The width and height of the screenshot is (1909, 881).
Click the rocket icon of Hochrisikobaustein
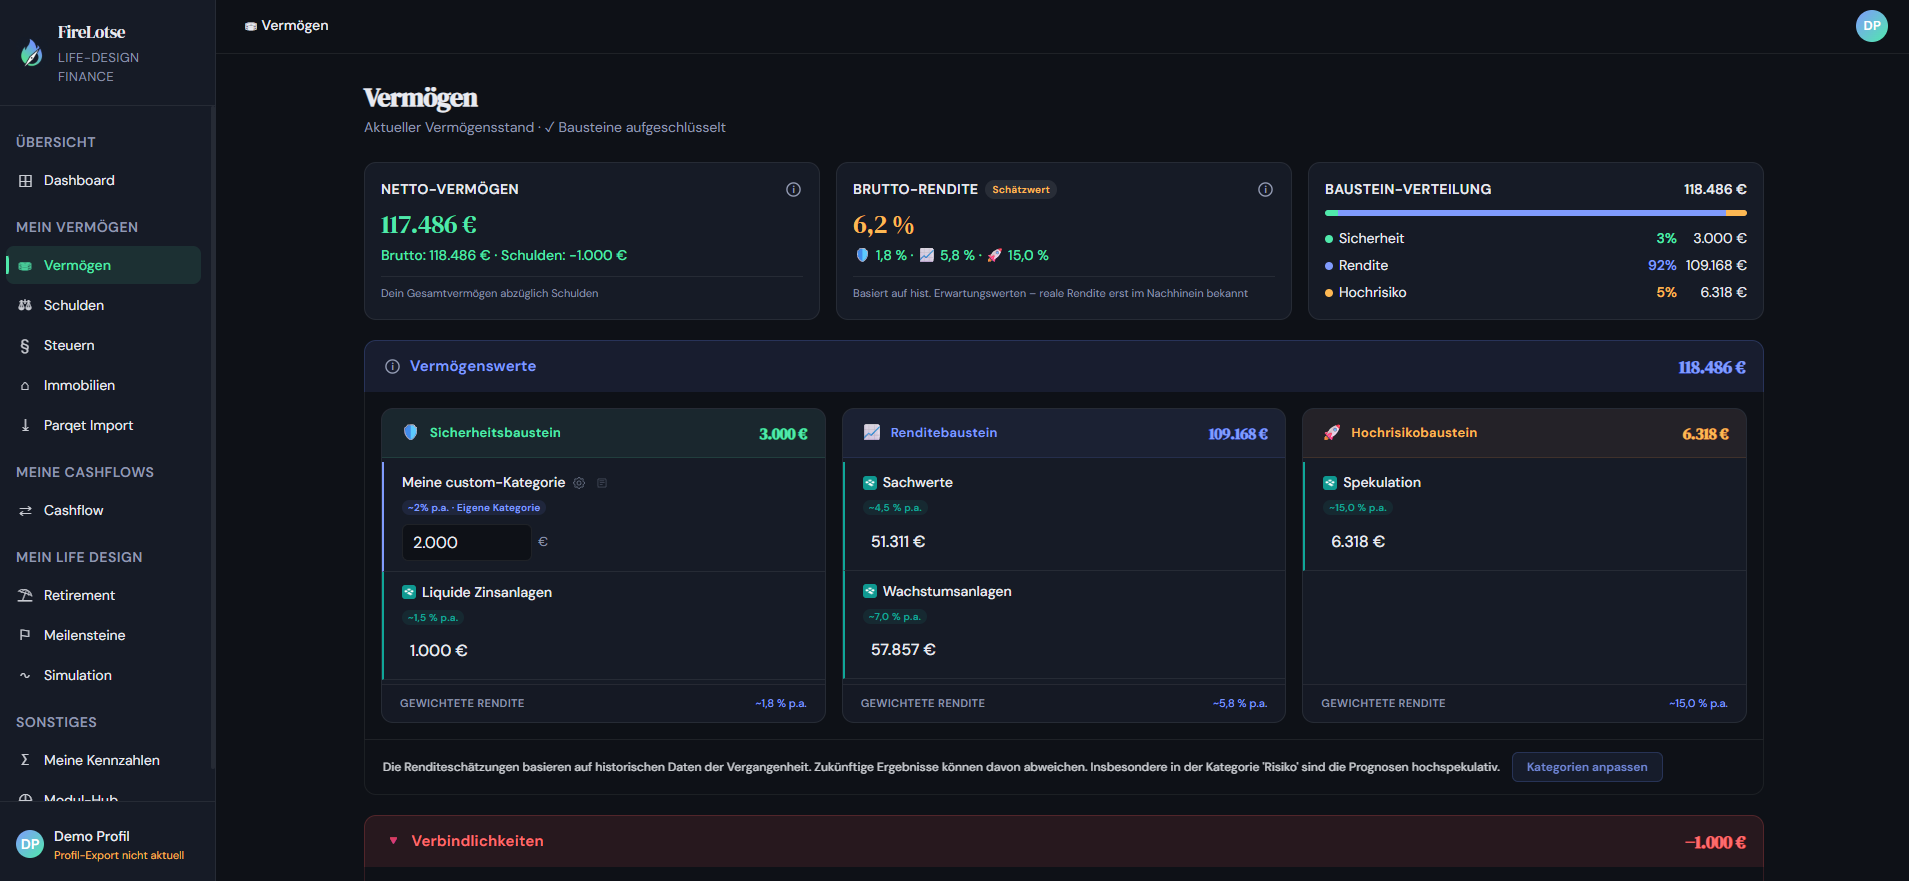click(x=1331, y=433)
